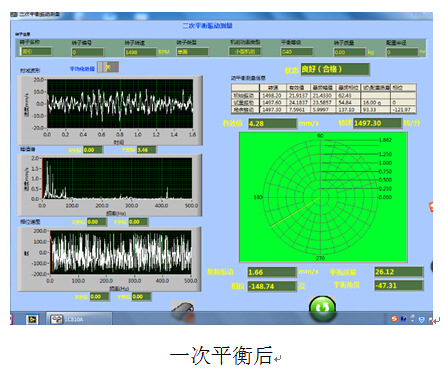The height and width of the screenshot is (370, 443).
Task: Open the motor power type selector
Action: (245, 51)
